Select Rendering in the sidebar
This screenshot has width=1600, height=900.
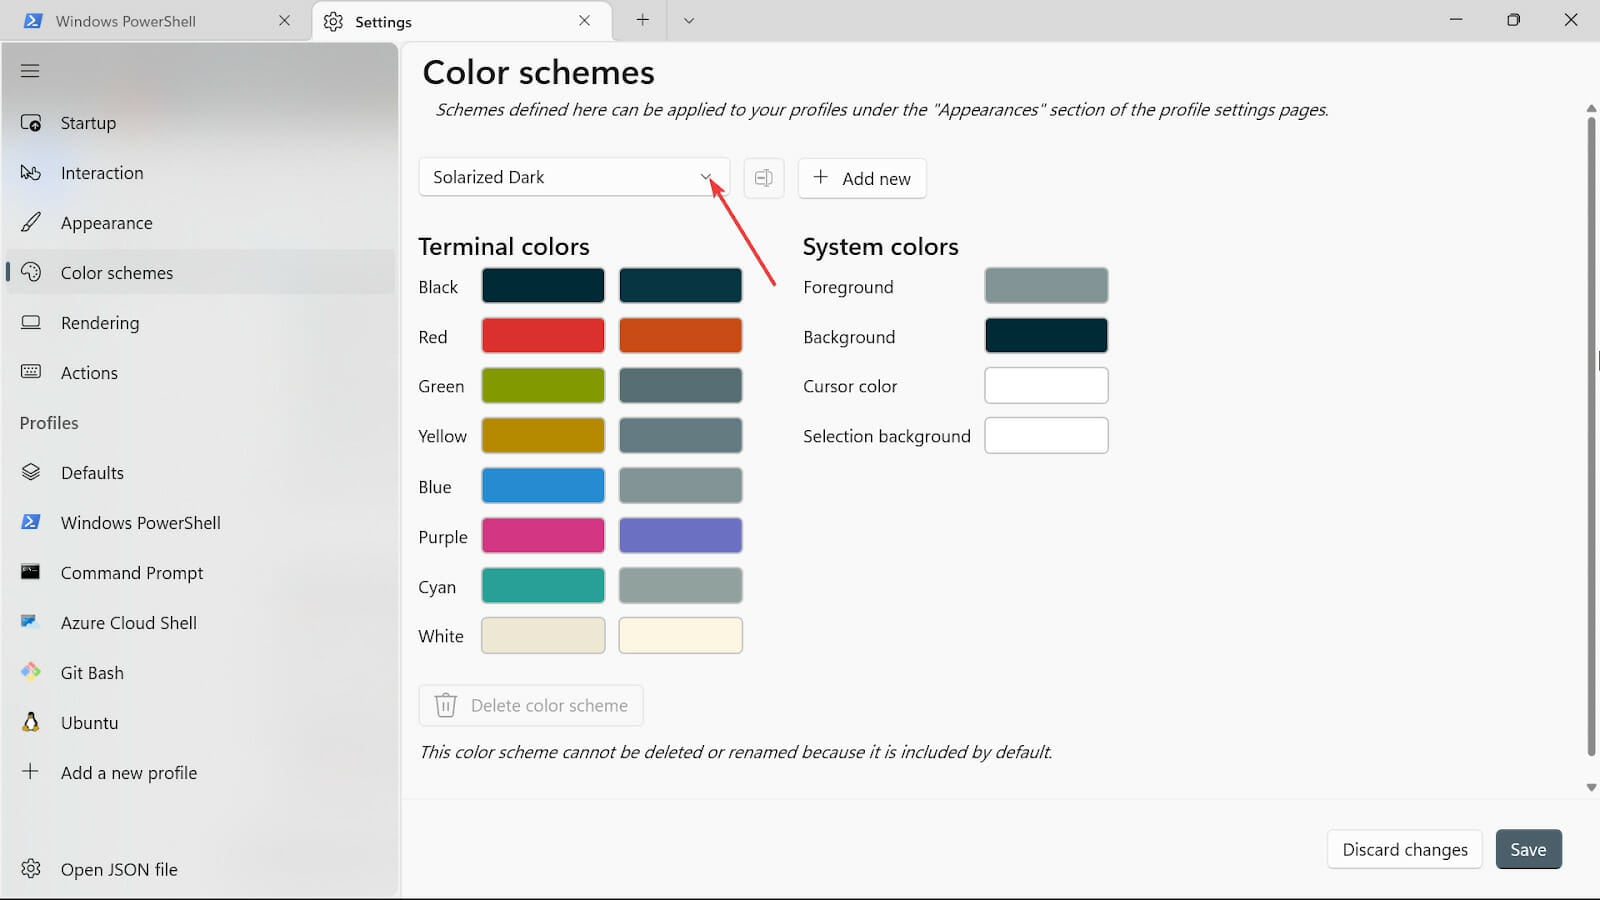pyautogui.click(x=100, y=323)
